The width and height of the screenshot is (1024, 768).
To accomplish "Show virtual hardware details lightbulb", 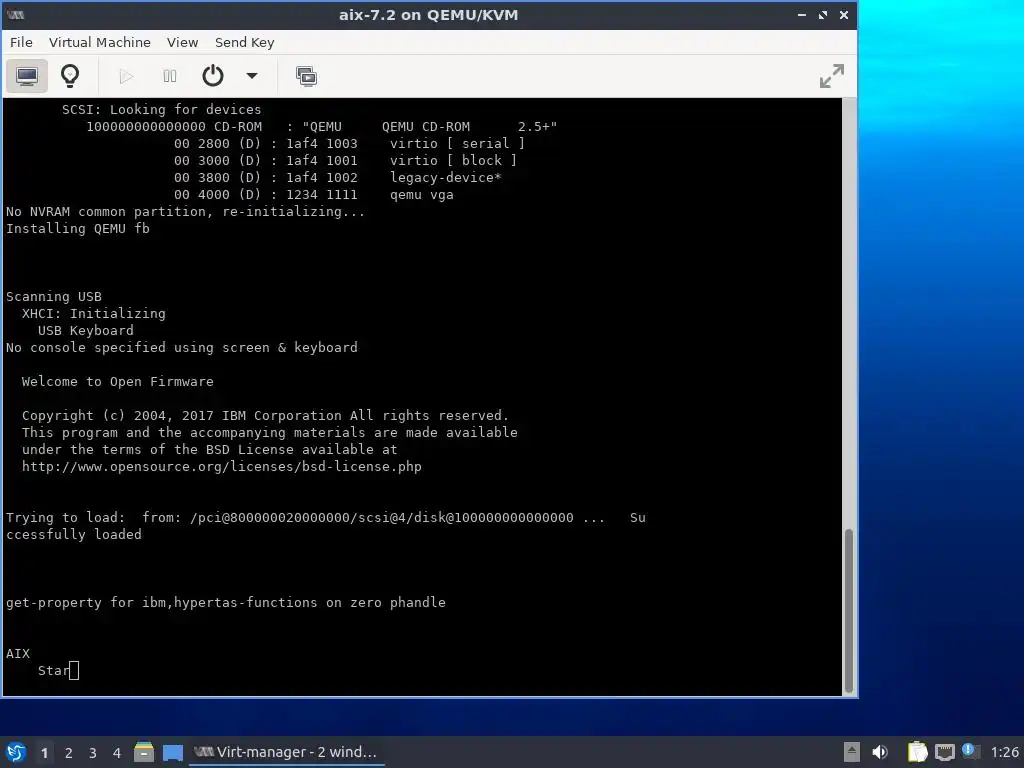I will click(x=70, y=76).
